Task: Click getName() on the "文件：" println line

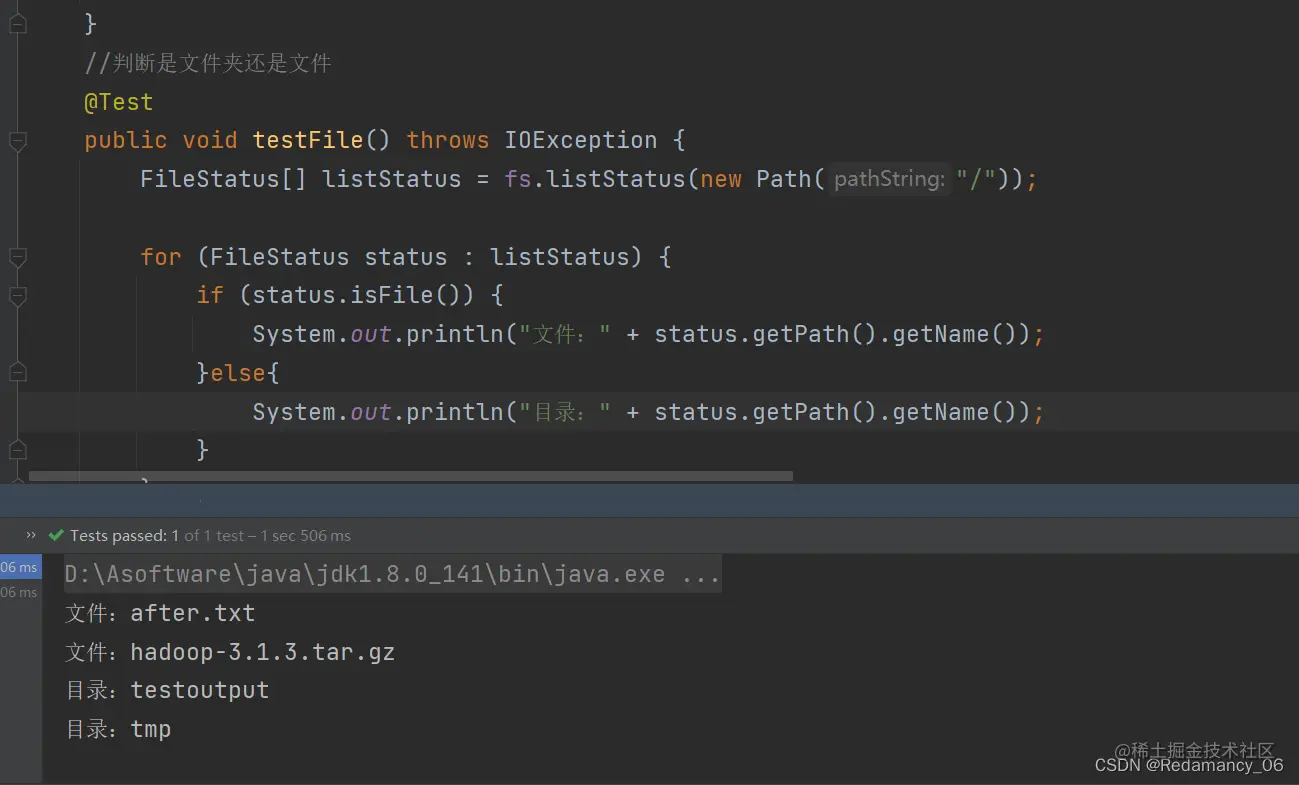Action: [x=955, y=334]
